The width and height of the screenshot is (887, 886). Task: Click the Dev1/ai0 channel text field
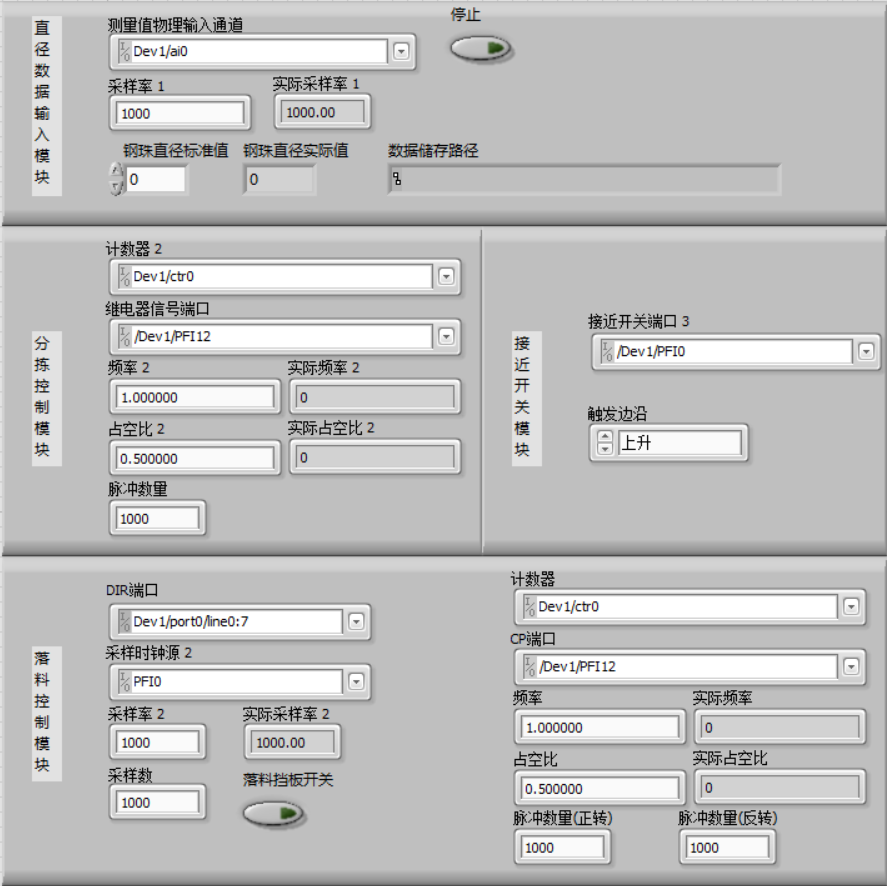[x=259, y=51]
